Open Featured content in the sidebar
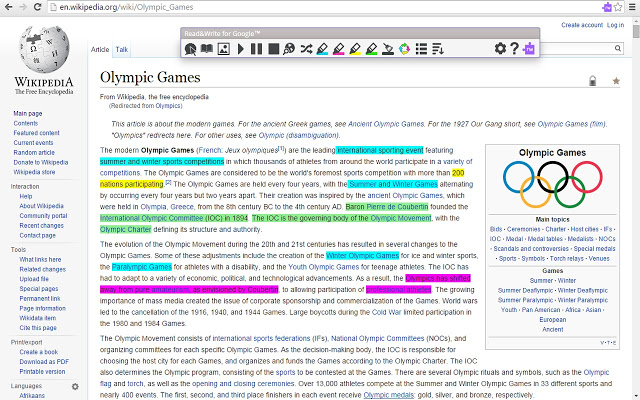This screenshot has width=640, height=400. [x=36, y=133]
